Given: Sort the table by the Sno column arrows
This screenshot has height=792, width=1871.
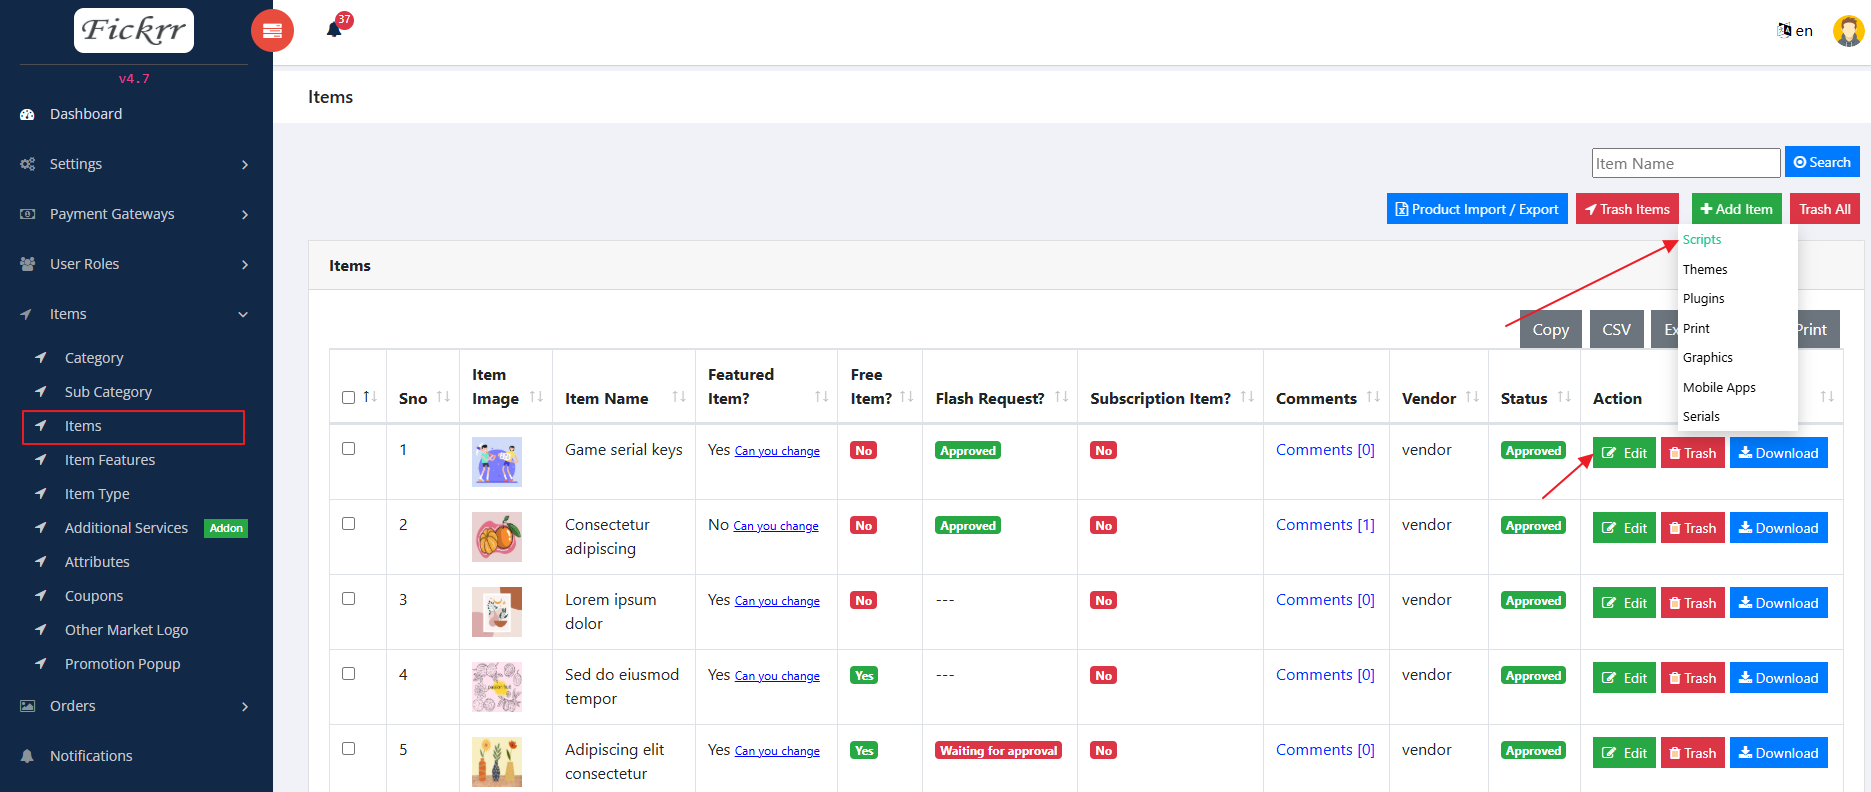Looking at the screenshot, I should tap(443, 398).
